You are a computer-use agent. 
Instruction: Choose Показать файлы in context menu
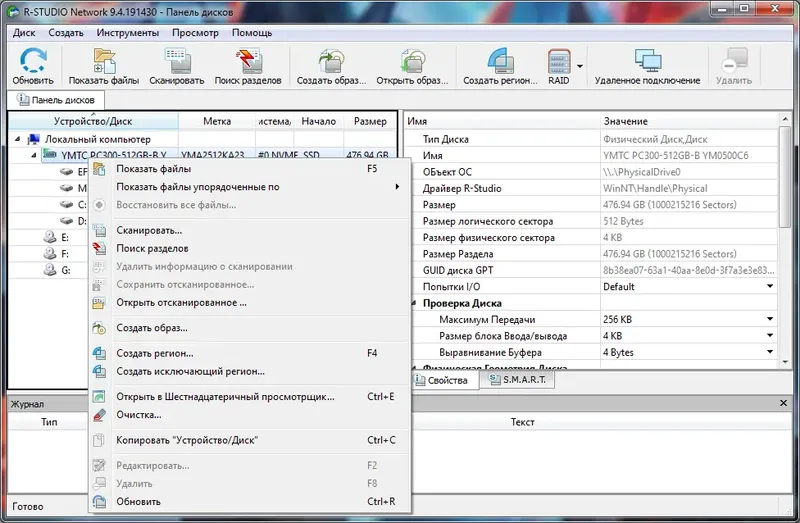pyautogui.click(x=249, y=169)
